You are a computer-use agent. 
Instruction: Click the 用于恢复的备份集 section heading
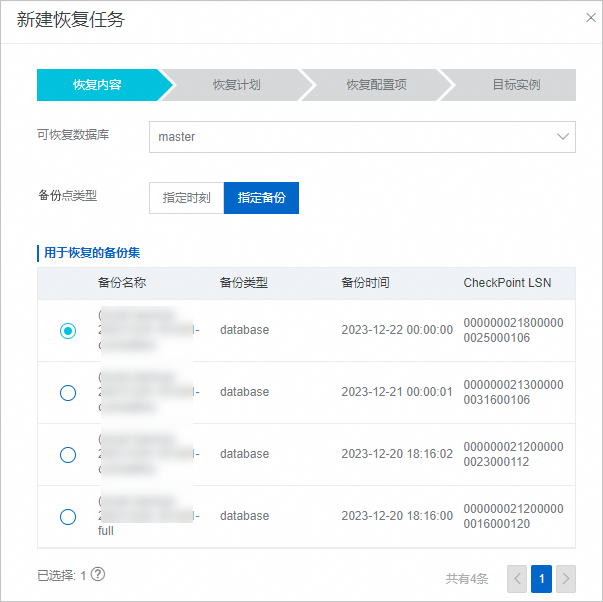pos(92,253)
